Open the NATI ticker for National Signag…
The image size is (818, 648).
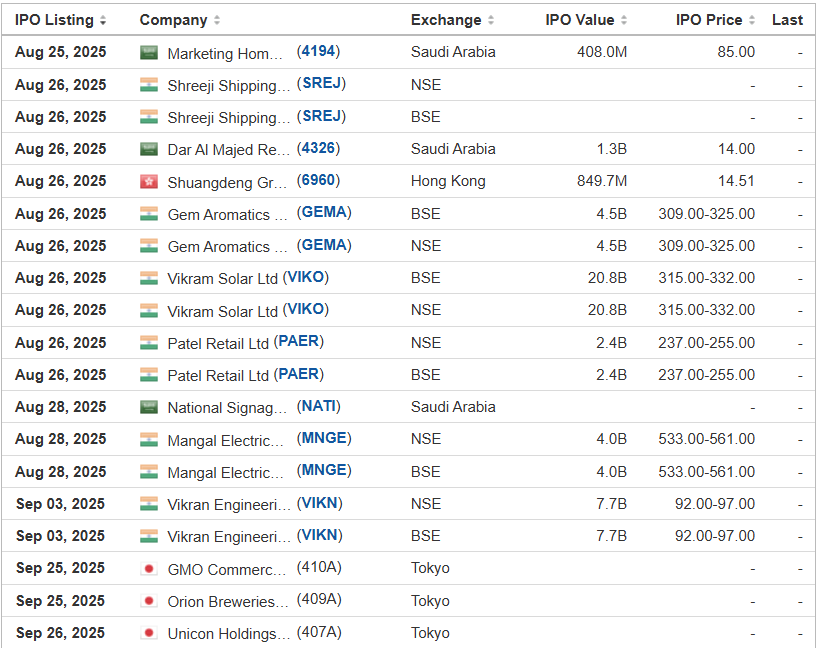tap(319, 406)
